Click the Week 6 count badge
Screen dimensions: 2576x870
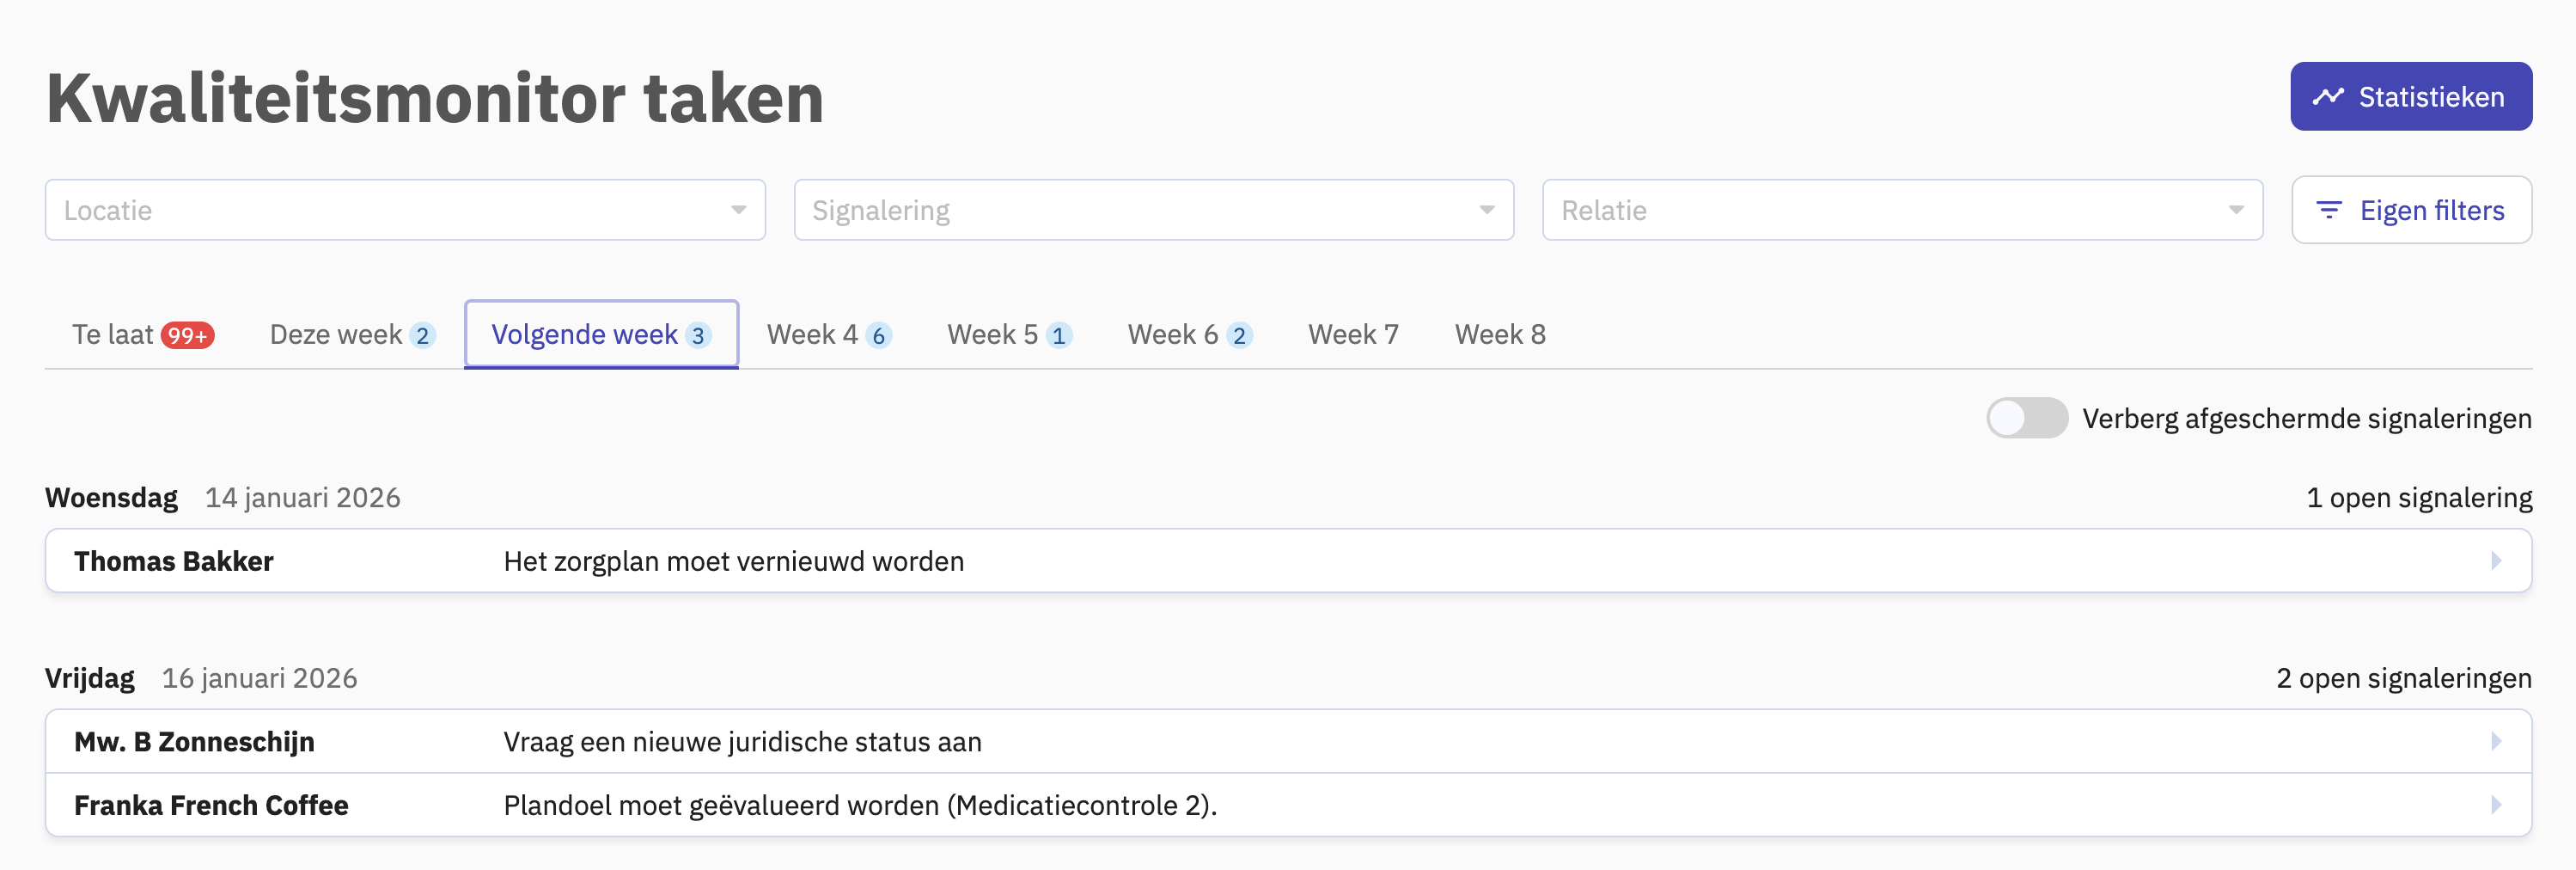point(1239,335)
